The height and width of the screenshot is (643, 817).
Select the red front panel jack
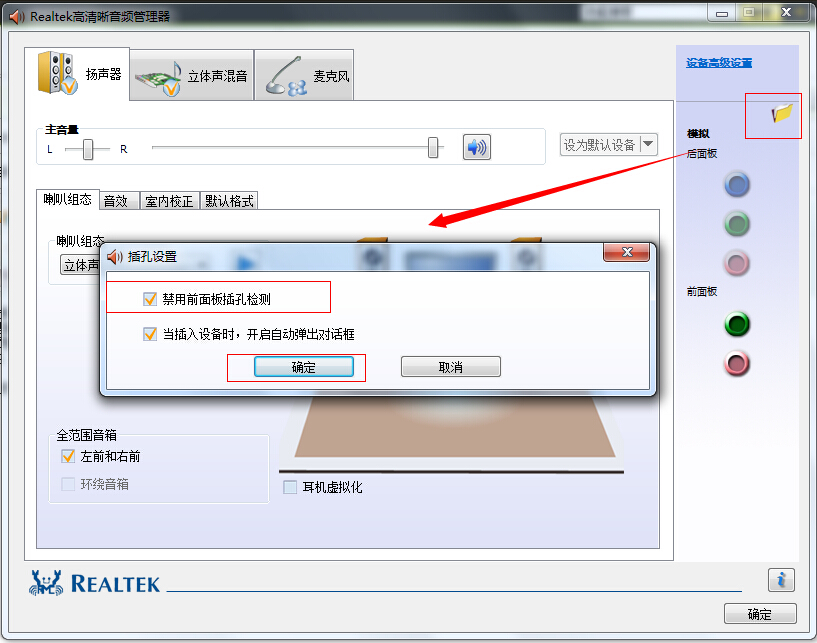pos(737,363)
